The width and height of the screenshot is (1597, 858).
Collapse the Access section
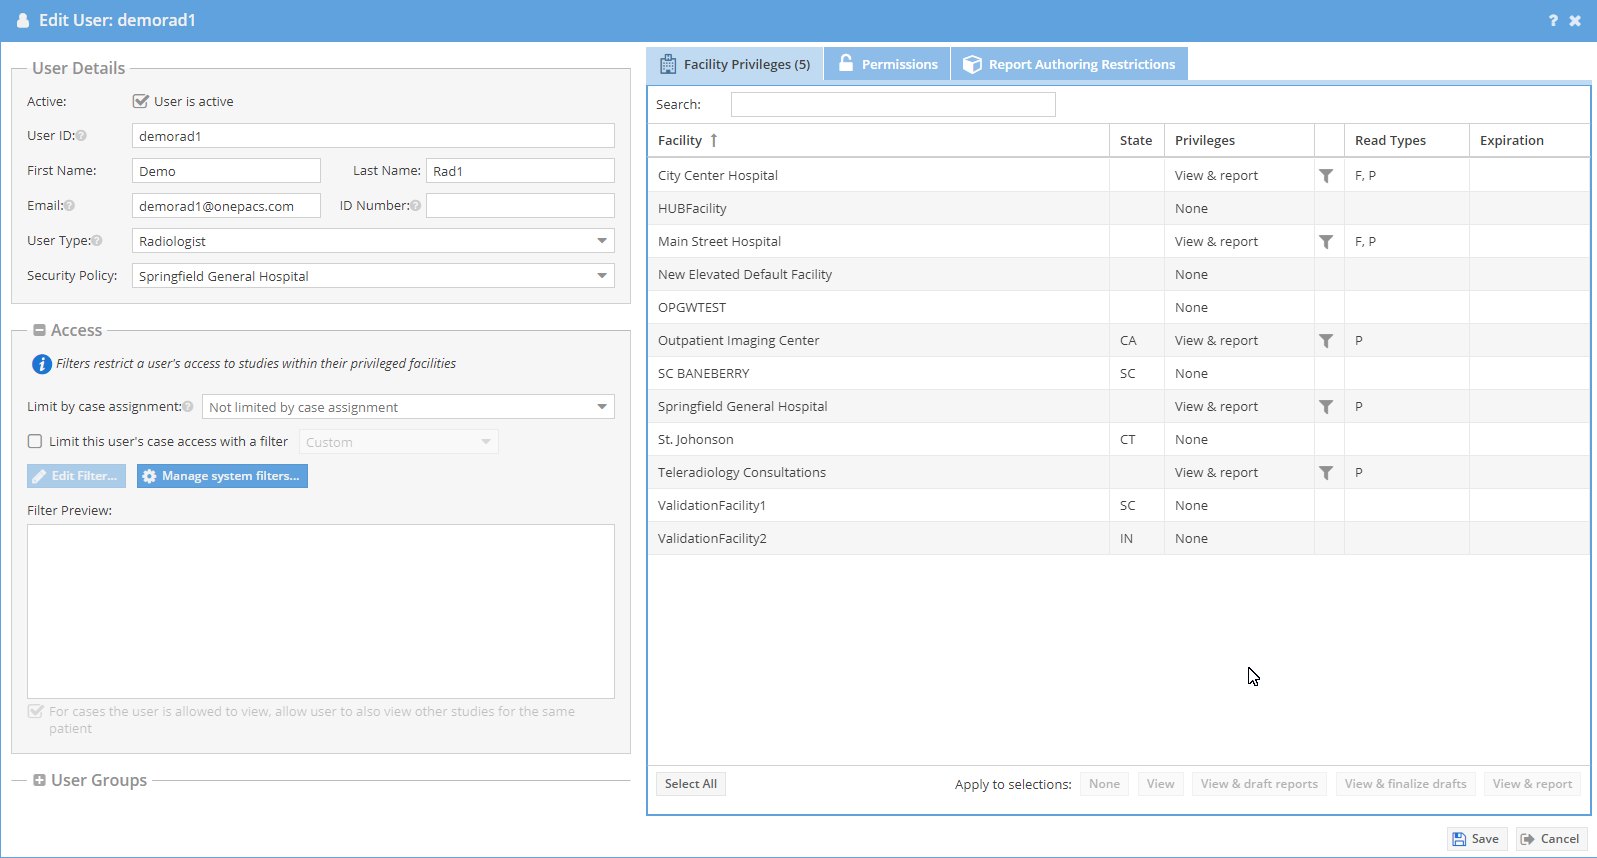[x=39, y=330]
